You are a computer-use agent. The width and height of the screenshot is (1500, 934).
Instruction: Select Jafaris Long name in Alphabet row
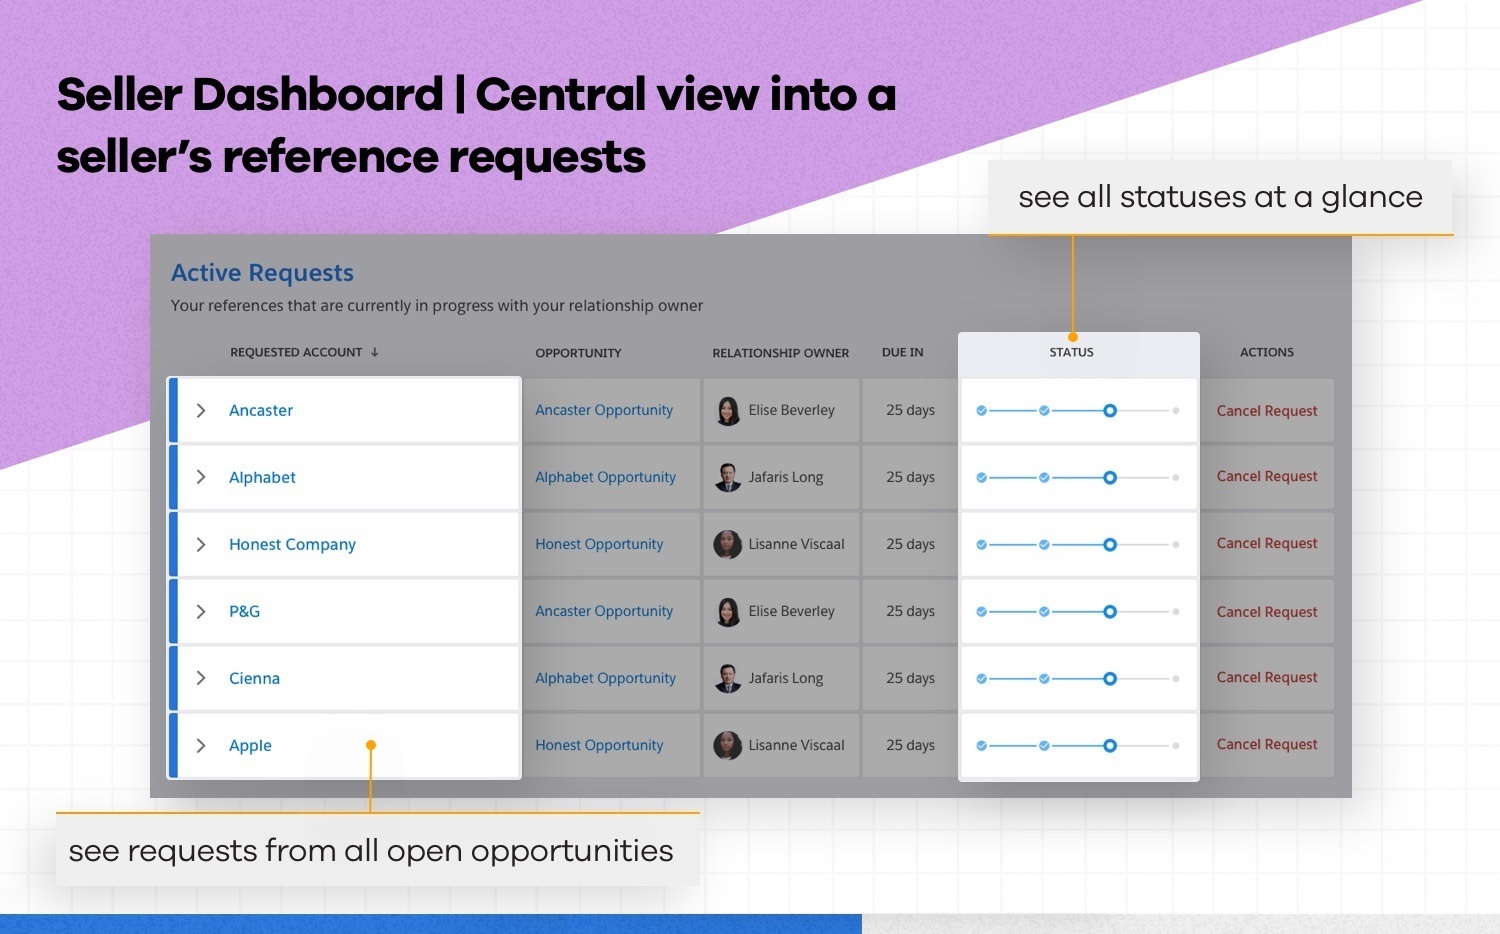point(786,477)
